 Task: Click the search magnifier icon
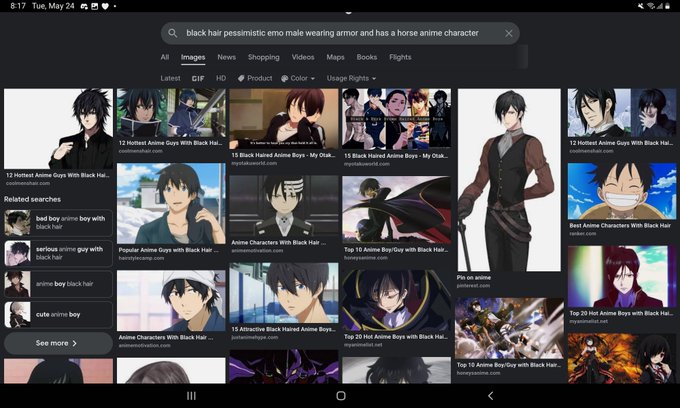point(173,33)
